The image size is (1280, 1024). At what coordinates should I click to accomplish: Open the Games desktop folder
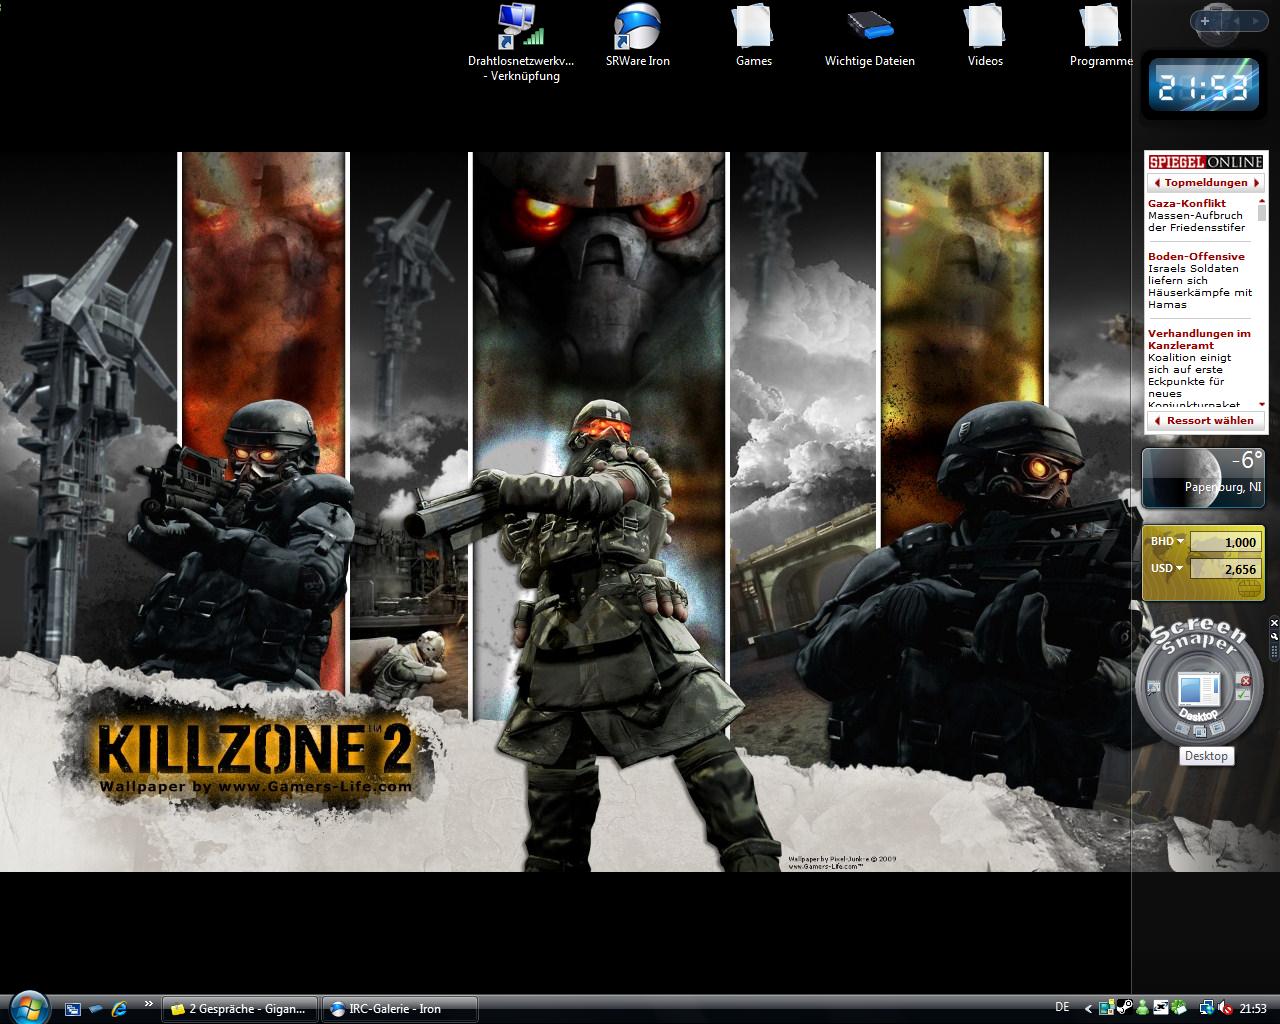pos(754,35)
